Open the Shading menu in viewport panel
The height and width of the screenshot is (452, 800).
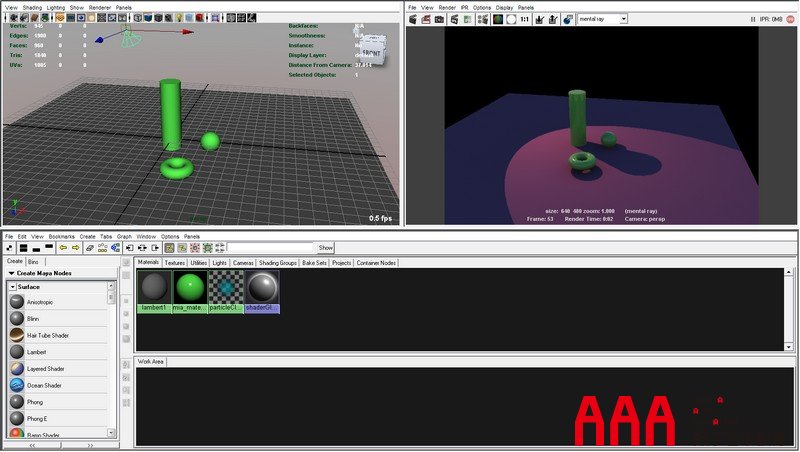point(32,8)
